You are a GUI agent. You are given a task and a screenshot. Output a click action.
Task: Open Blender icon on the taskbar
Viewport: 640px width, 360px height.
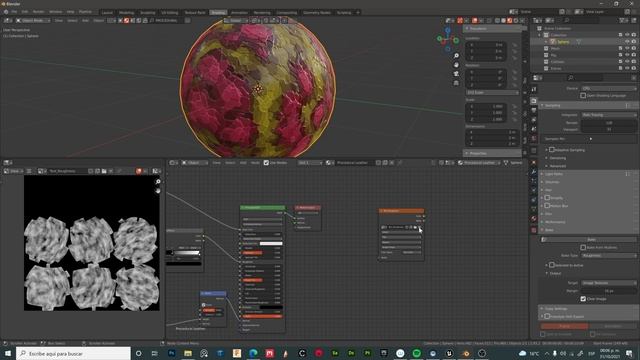click(x=465, y=353)
